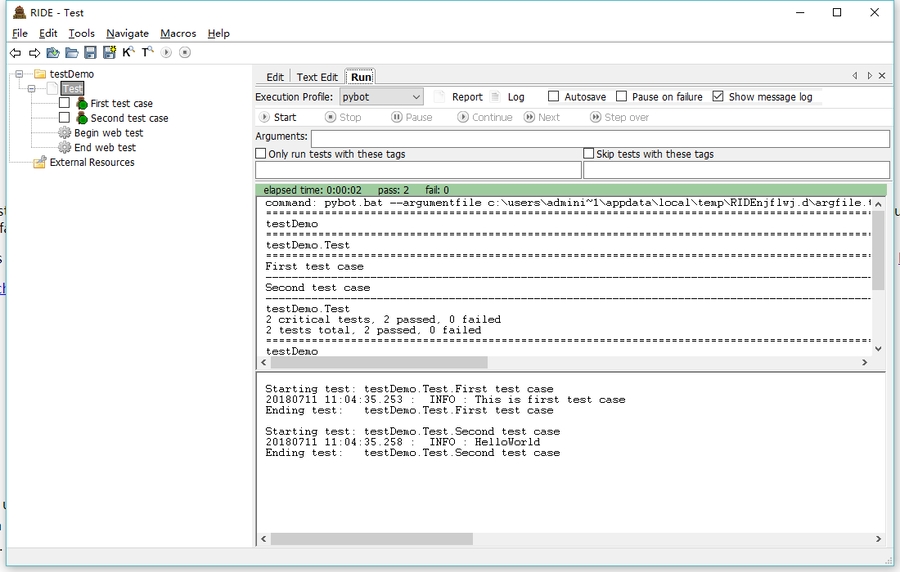Open the Search Tests (T) tool
This screenshot has height=572, width=900.
(x=147, y=52)
